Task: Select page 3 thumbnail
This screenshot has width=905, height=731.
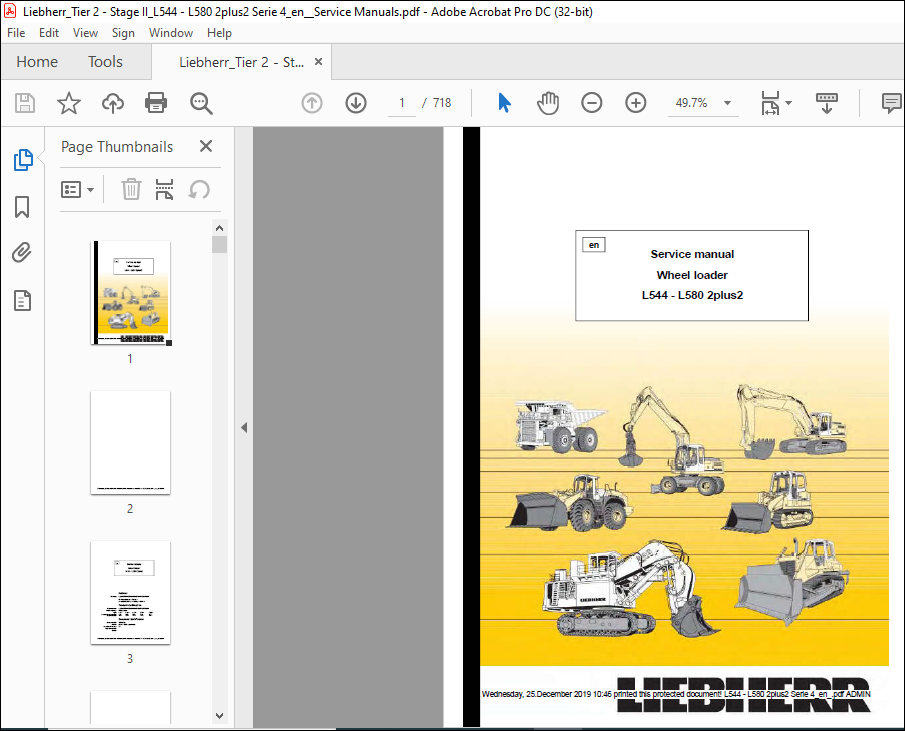Action: [x=130, y=593]
